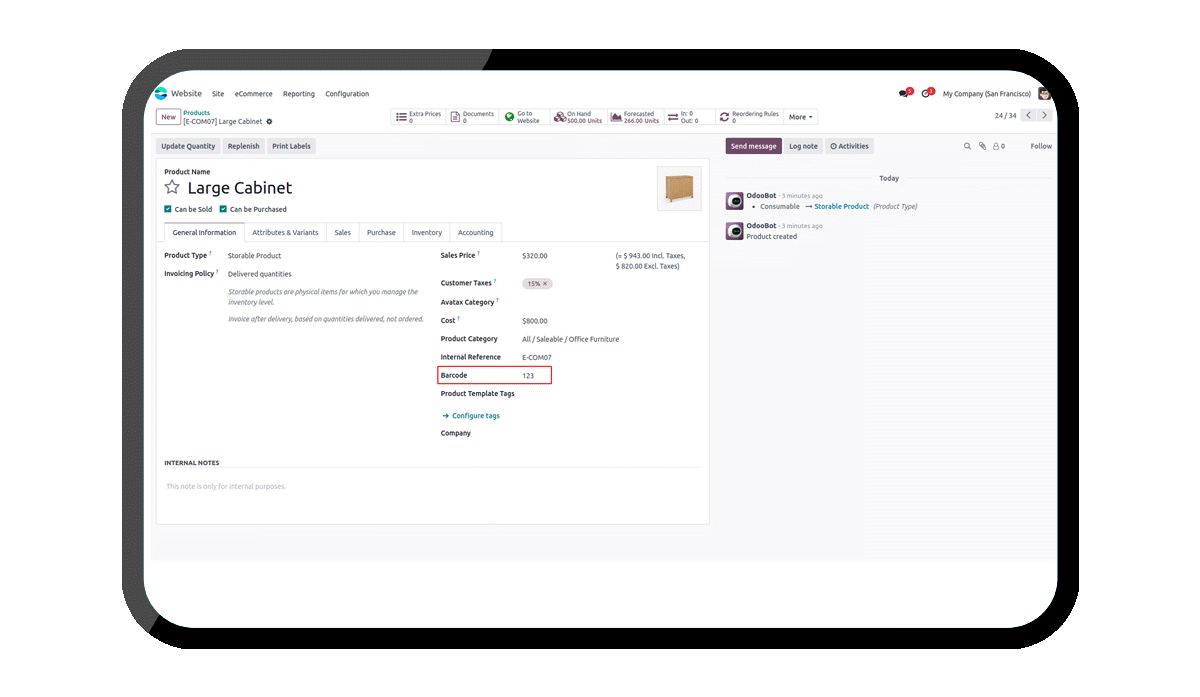The image size is (1200, 697).
Task: Open On Hand 500.00 Units button
Action: point(578,117)
